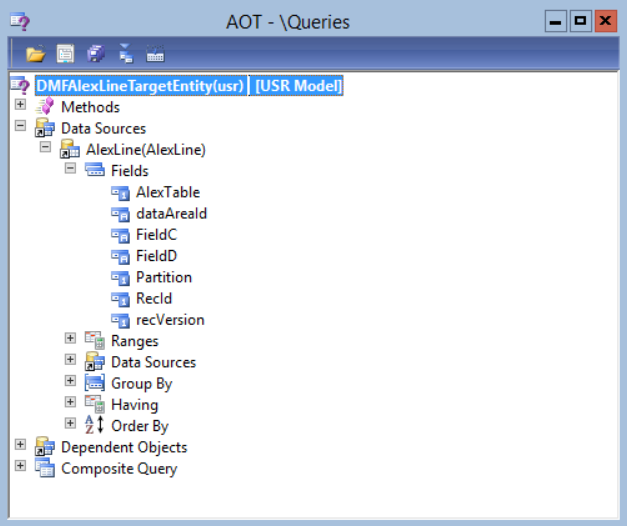Expand the Order By node
This screenshot has width=627, height=526.
coord(70,423)
